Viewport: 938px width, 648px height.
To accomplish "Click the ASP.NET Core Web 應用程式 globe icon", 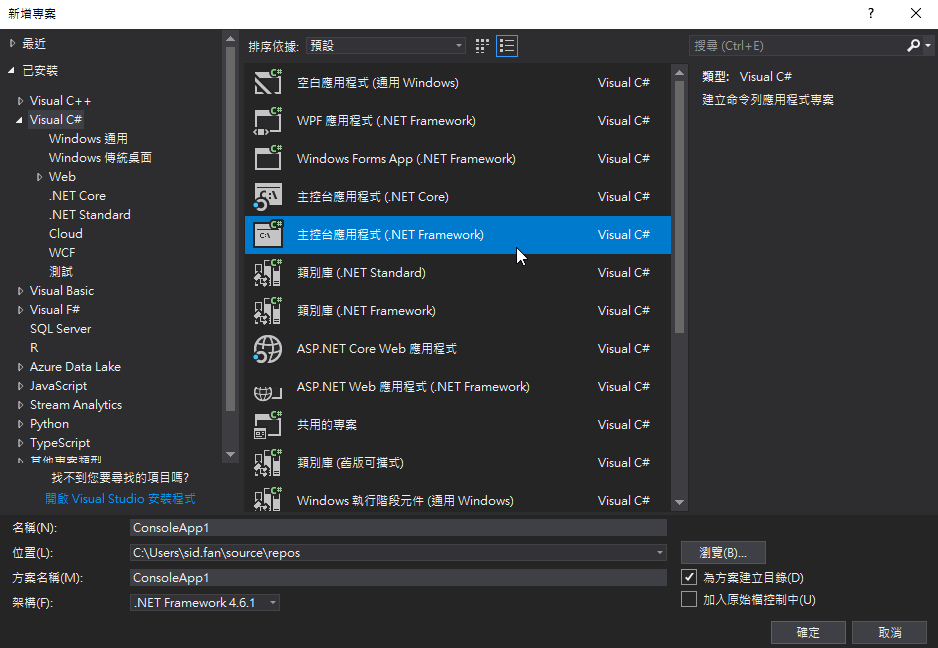I will click(x=268, y=348).
